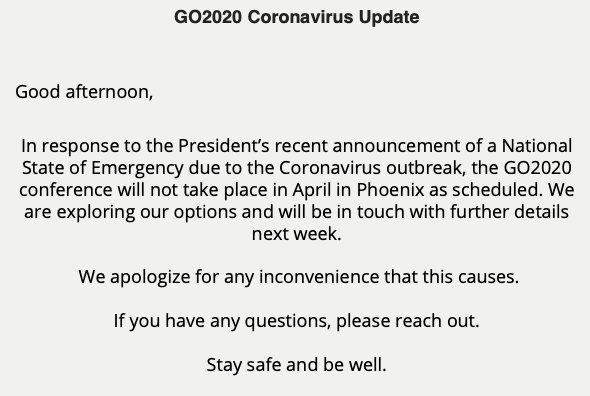Screen dimensions: 590x396
Task: Click the words please reach out
Action: click(x=408, y=321)
